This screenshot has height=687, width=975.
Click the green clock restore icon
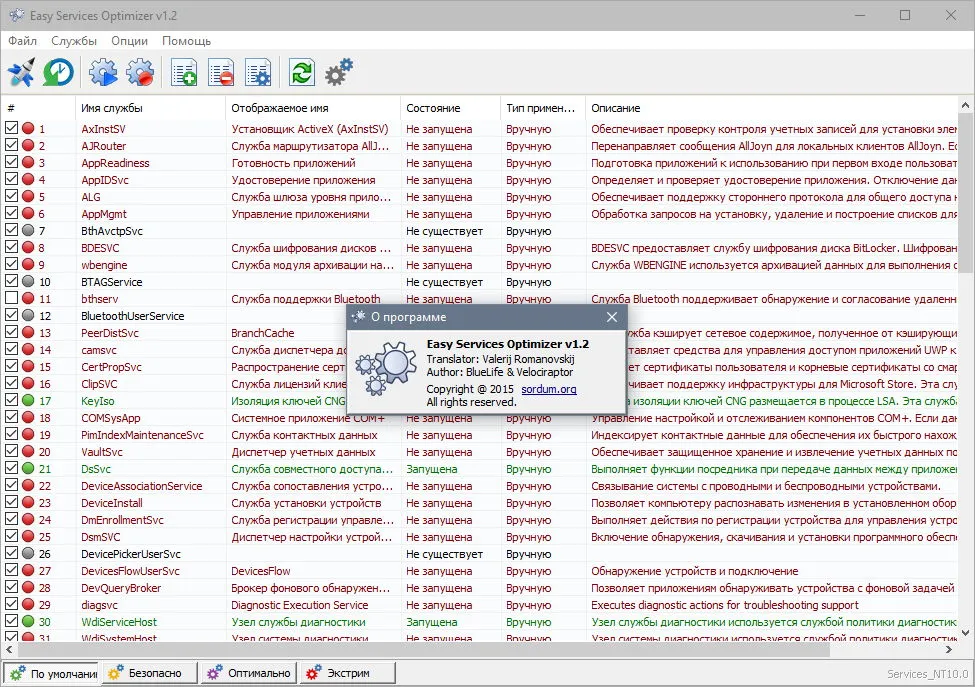[58, 73]
